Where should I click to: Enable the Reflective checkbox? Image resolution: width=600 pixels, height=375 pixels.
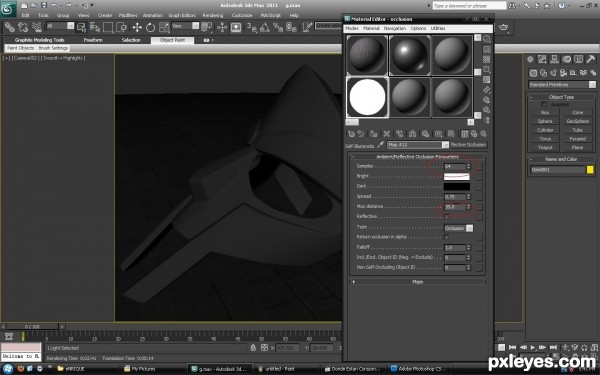pyautogui.click(x=447, y=217)
